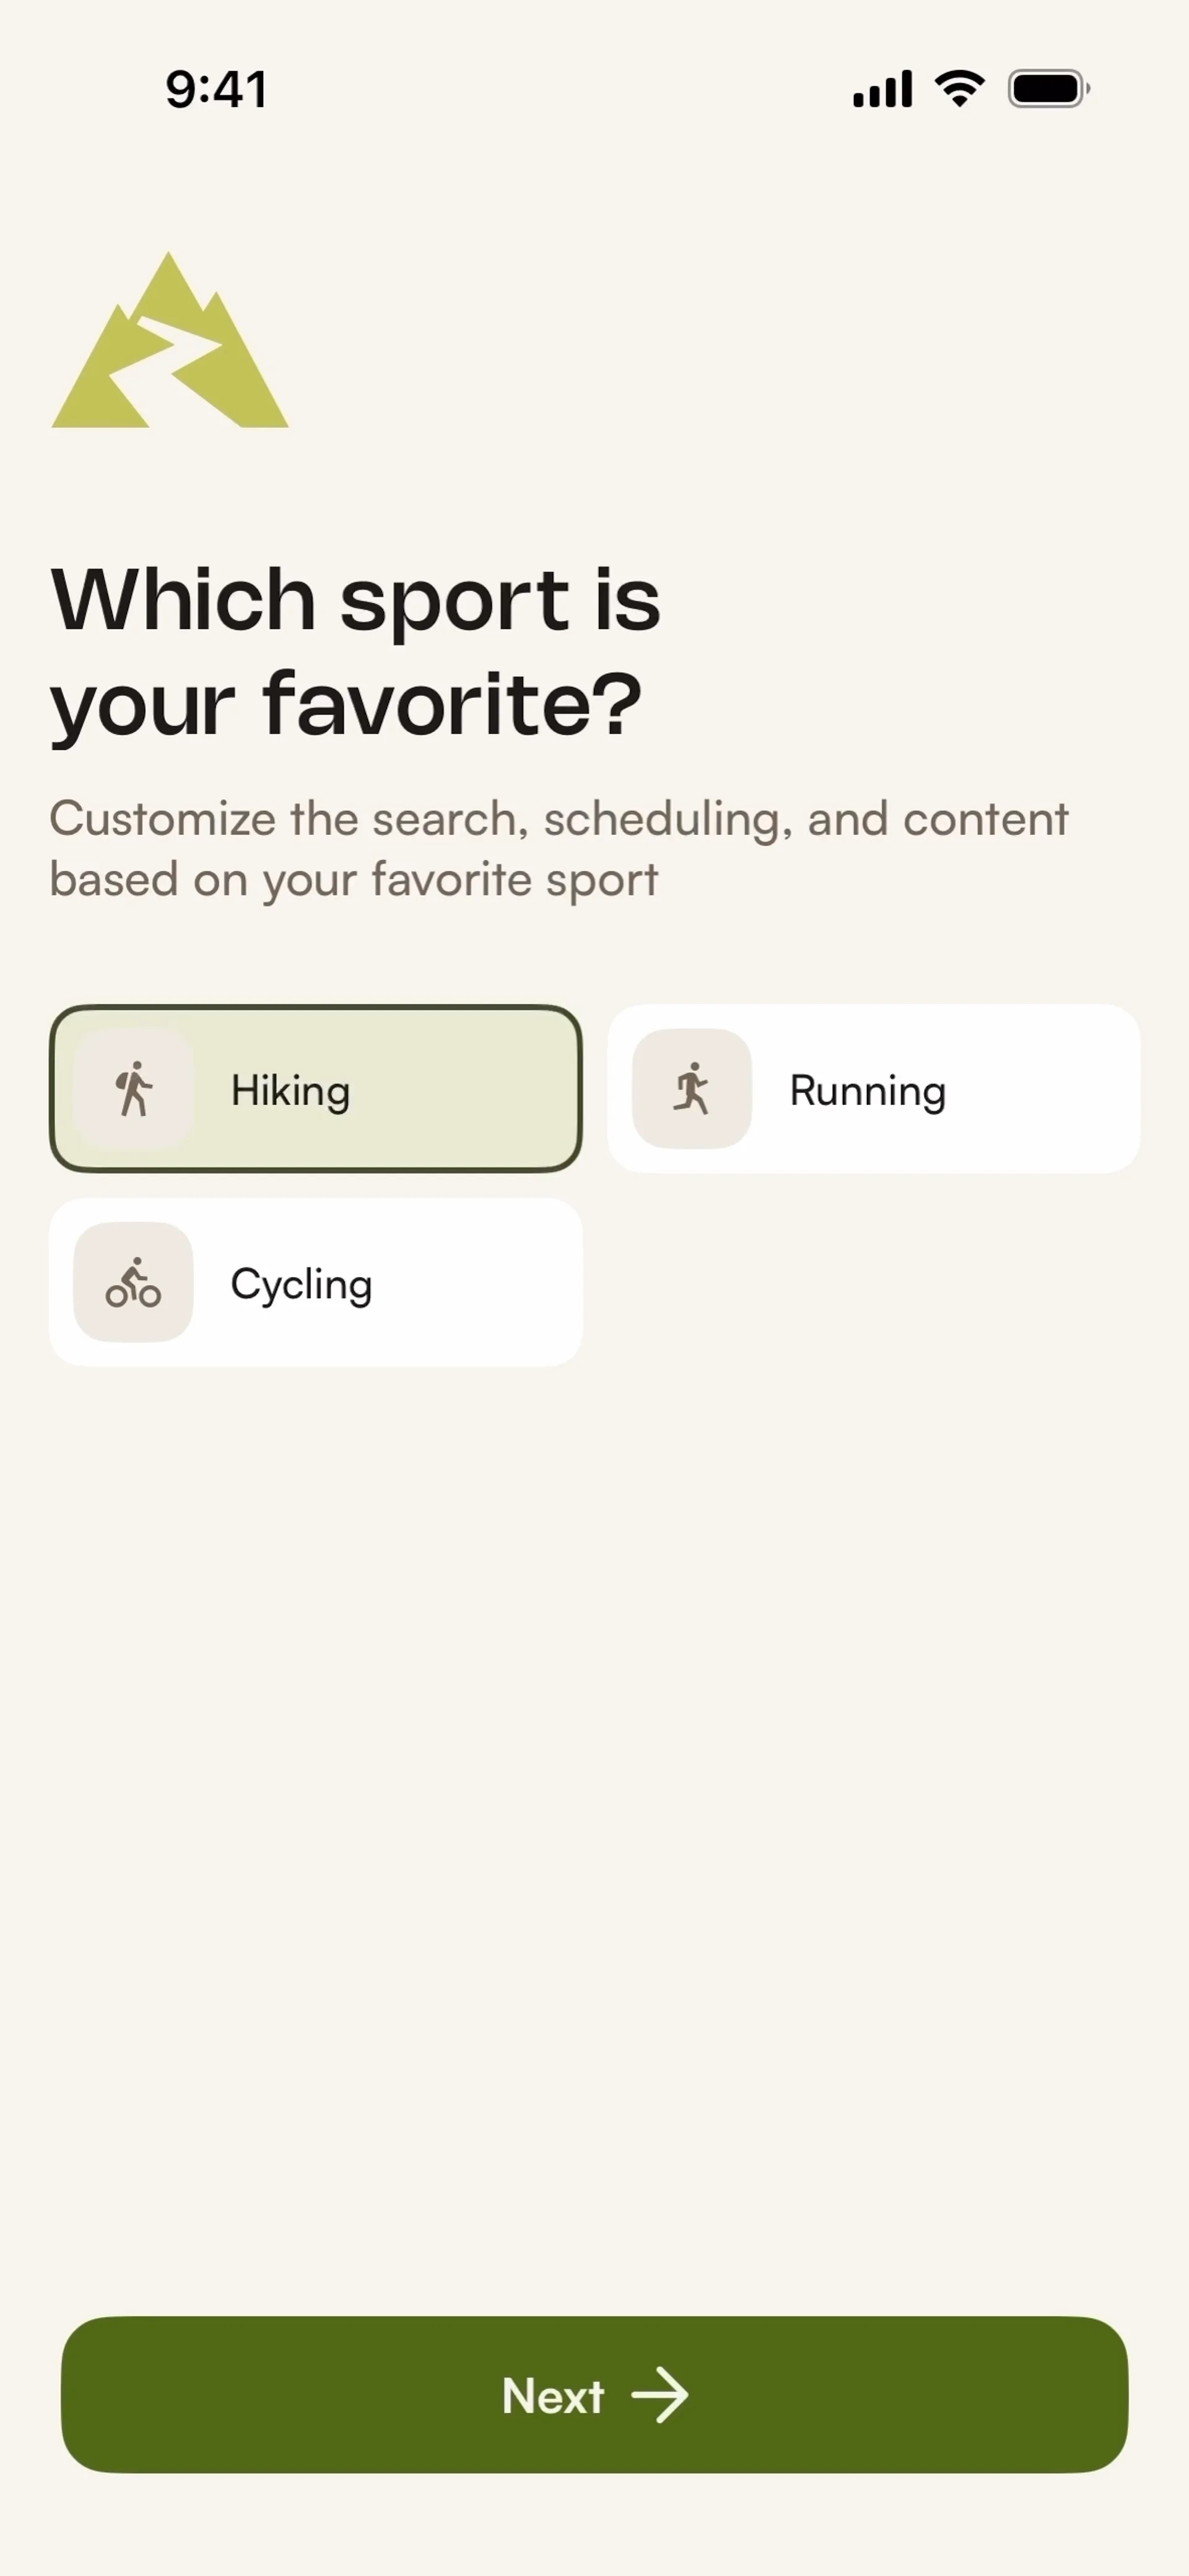Click the runner icon in Running card

(691, 1089)
